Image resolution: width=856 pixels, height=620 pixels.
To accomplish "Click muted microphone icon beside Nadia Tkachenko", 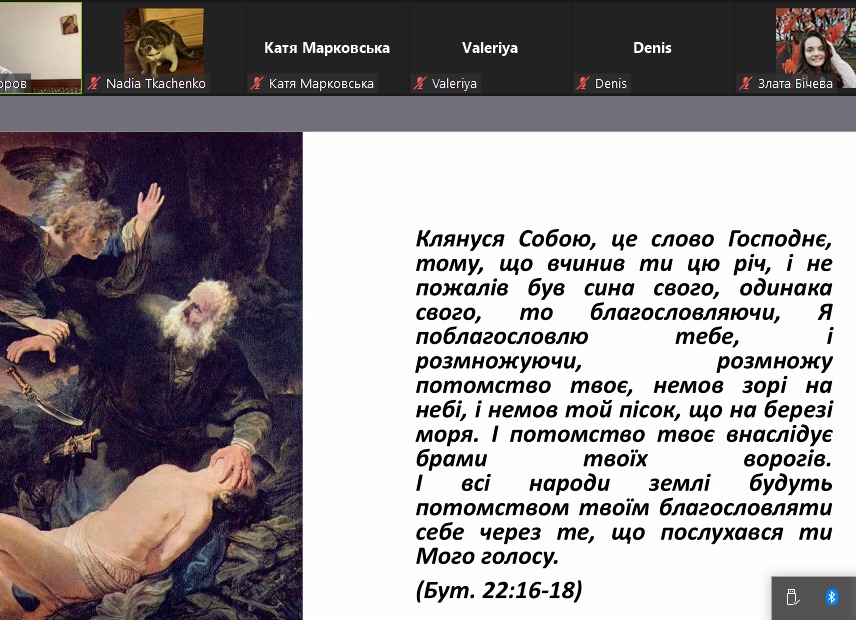I will pos(94,84).
